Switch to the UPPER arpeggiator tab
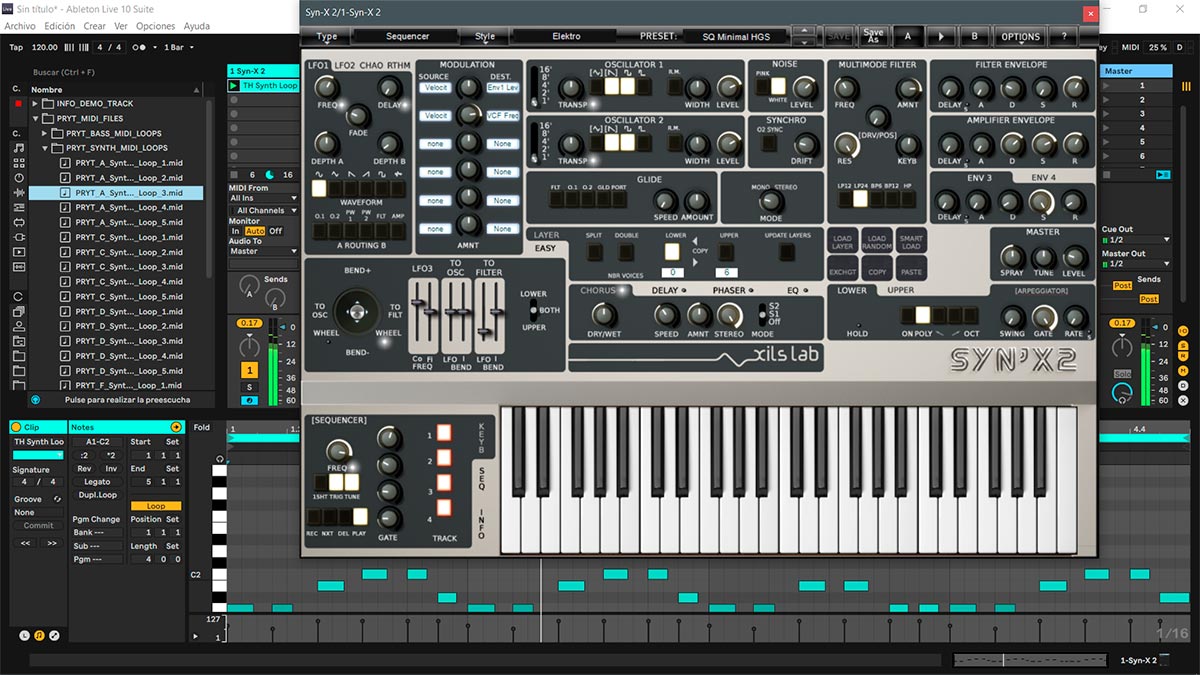 pos(901,290)
